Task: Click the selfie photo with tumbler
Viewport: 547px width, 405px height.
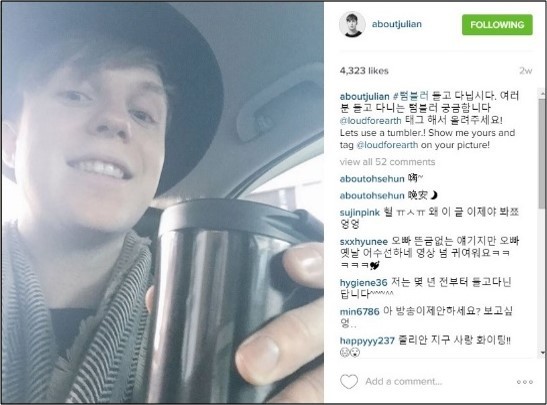Action: click(x=163, y=202)
